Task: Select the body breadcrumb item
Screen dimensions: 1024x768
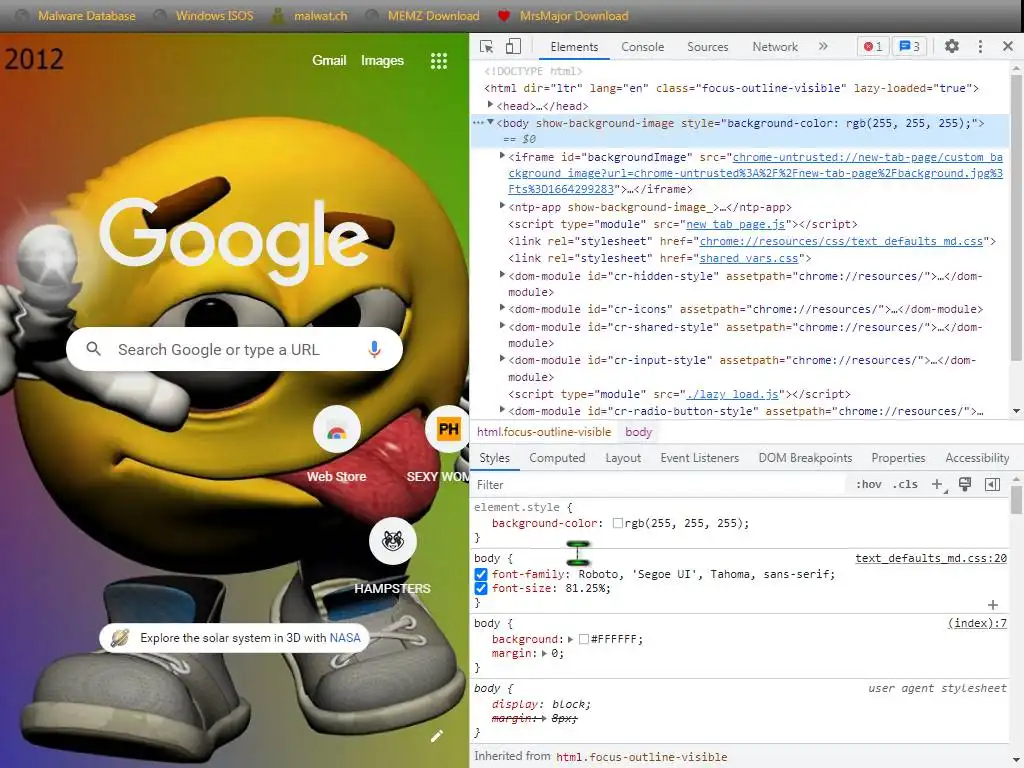Action: (x=638, y=432)
